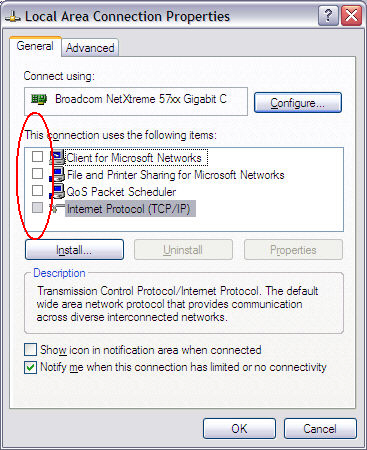The width and height of the screenshot is (367, 450).
Task: Tick the QoS Packet Scheduler checkbox
Action: (x=37, y=191)
